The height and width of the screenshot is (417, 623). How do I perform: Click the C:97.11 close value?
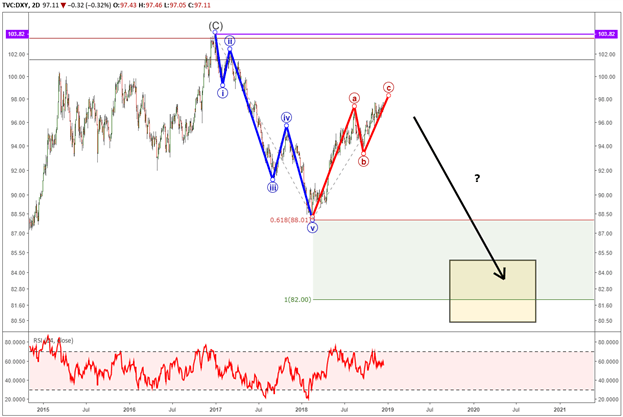coord(199,5)
